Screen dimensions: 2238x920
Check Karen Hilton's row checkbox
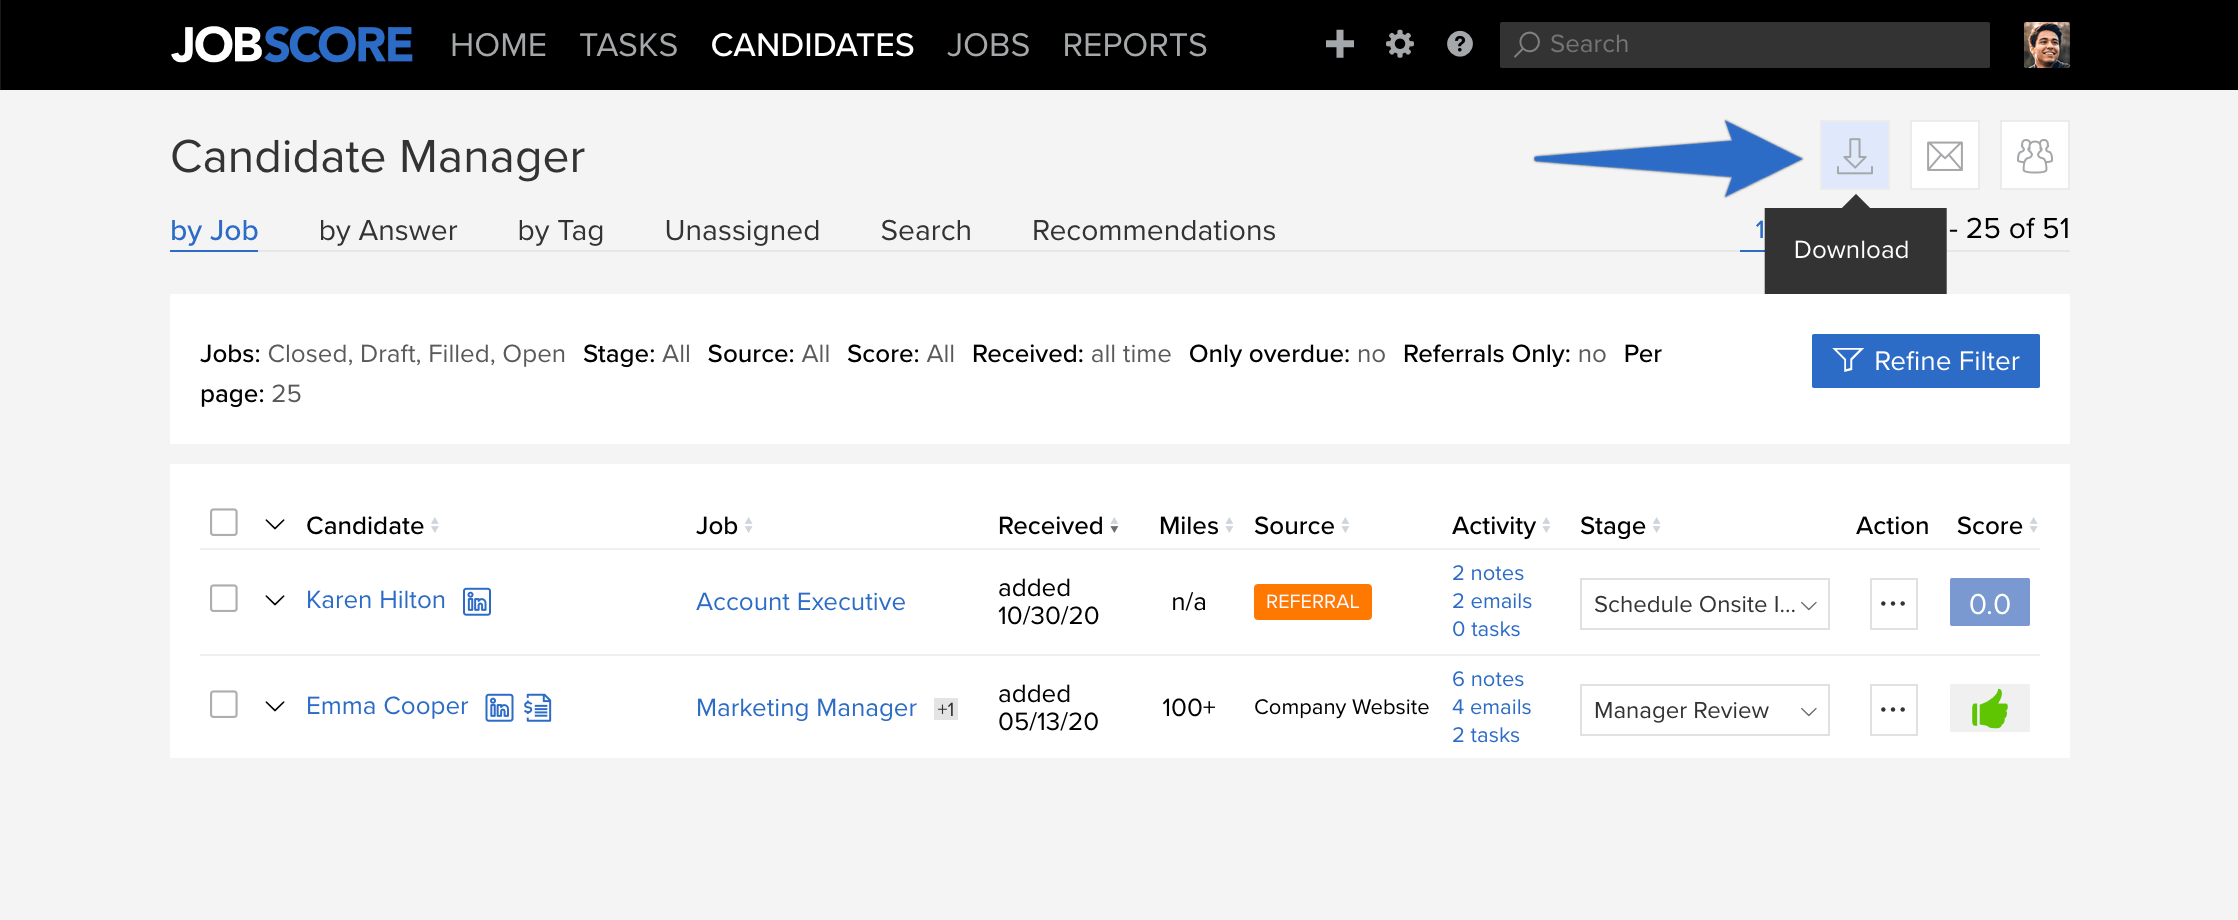224,598
